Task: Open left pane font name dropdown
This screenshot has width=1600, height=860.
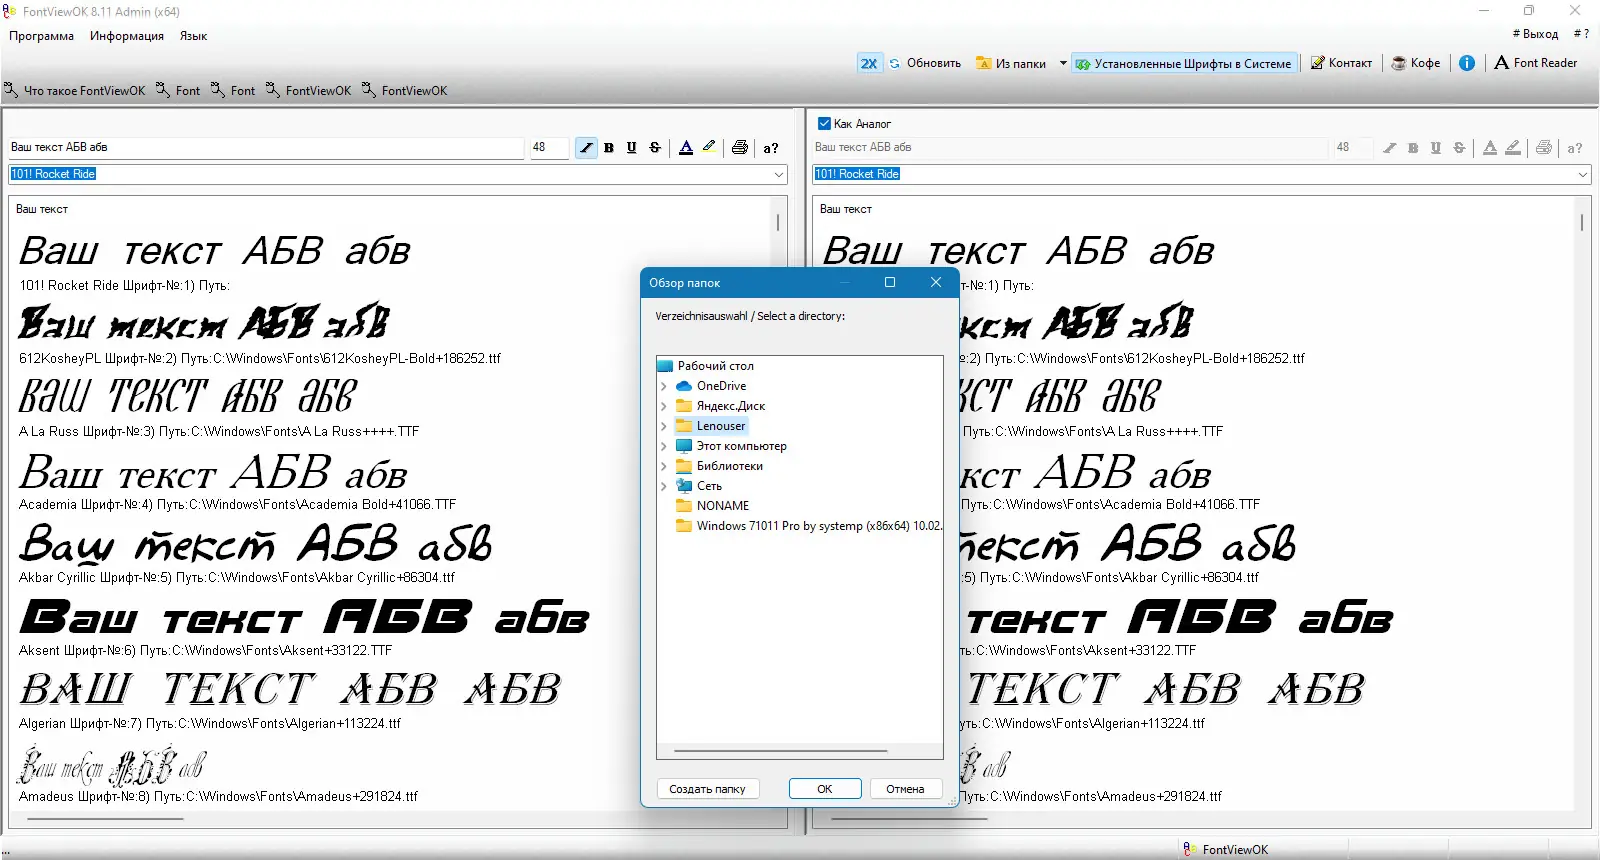Action: pos(779,174)
